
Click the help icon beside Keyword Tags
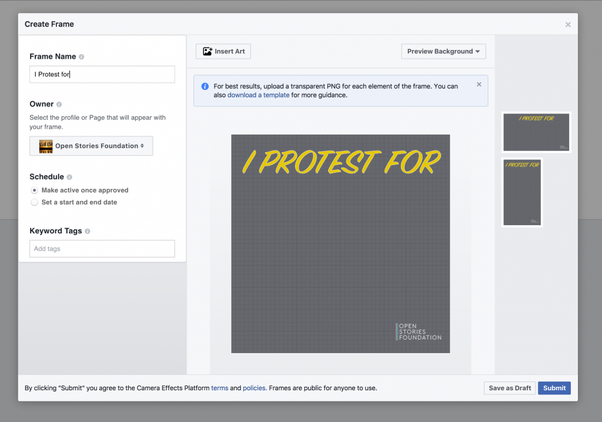(x=88, y=231)
